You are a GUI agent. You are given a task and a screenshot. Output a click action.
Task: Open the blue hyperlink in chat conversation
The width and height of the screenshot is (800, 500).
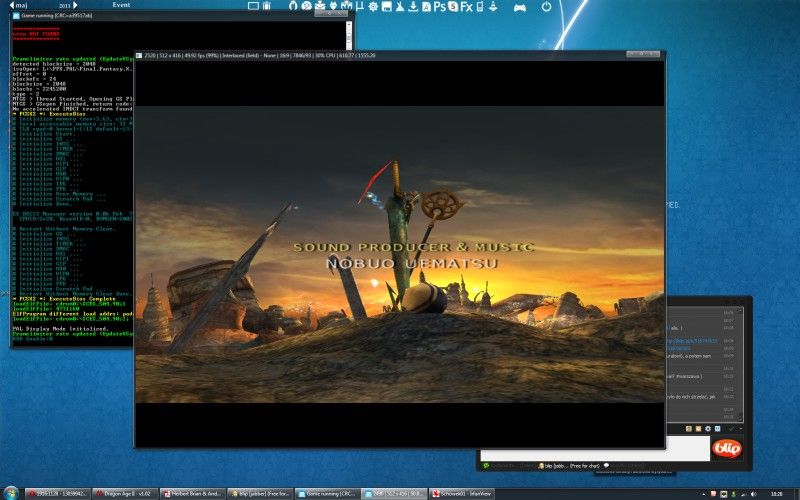coord(692,340)
